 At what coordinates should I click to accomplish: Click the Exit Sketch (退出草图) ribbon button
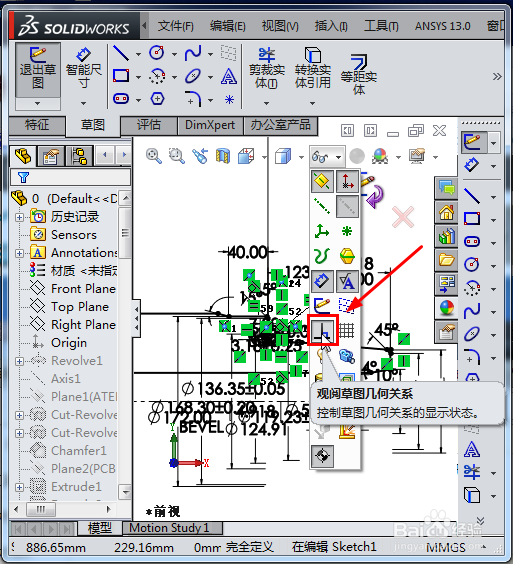(x=38, y=69)
